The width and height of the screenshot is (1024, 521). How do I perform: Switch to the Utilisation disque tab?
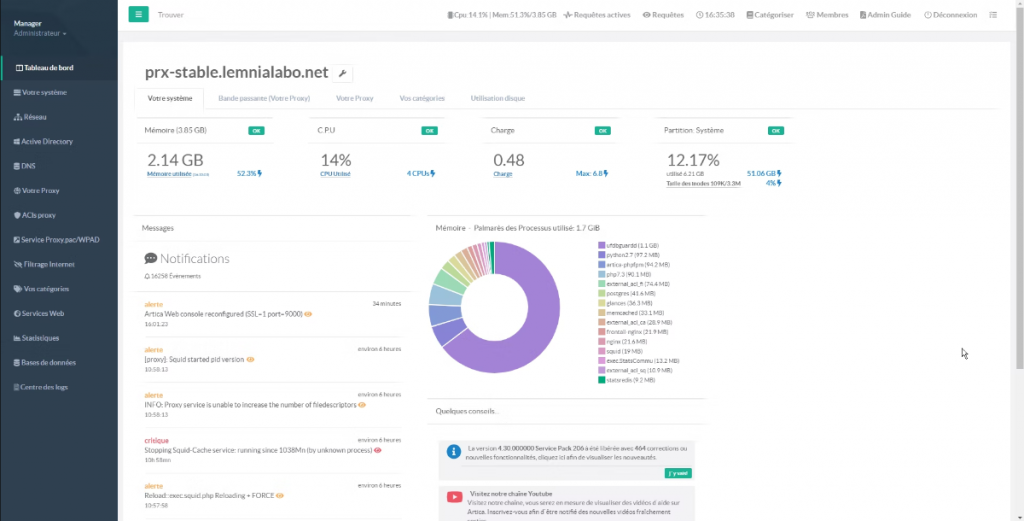pyautogui.click(x=497, y=98)
